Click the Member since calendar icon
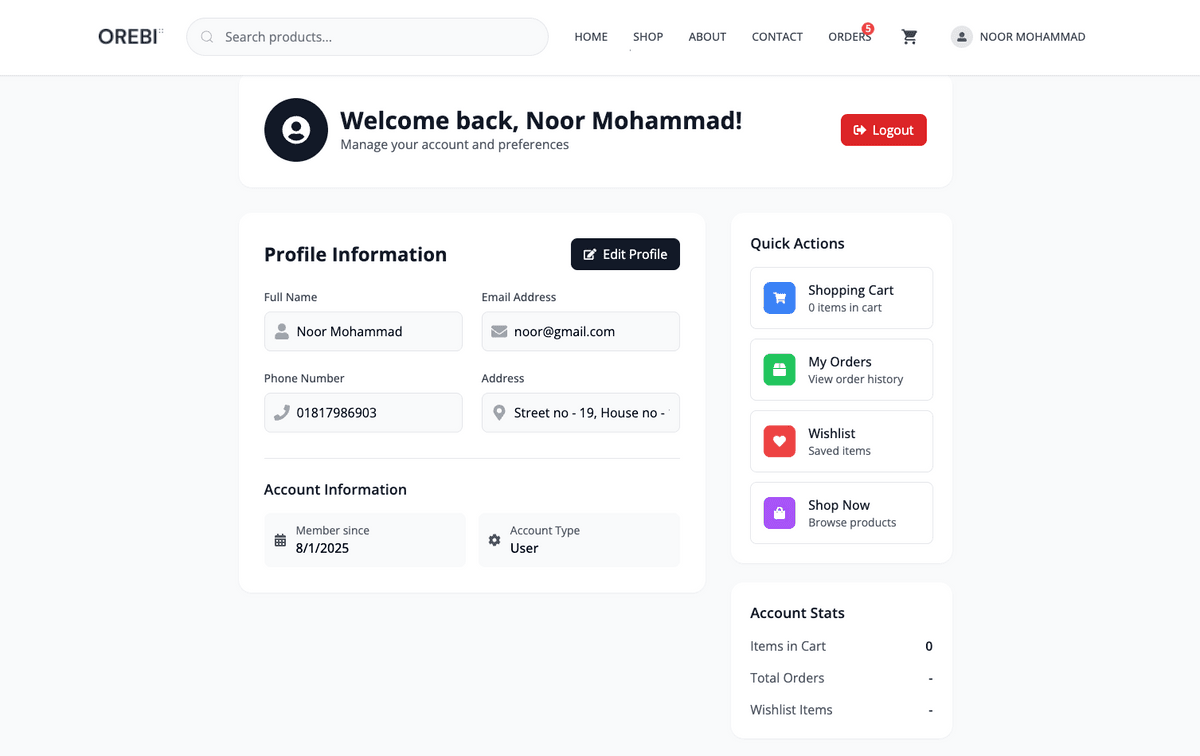 click(x=280, y=540)
